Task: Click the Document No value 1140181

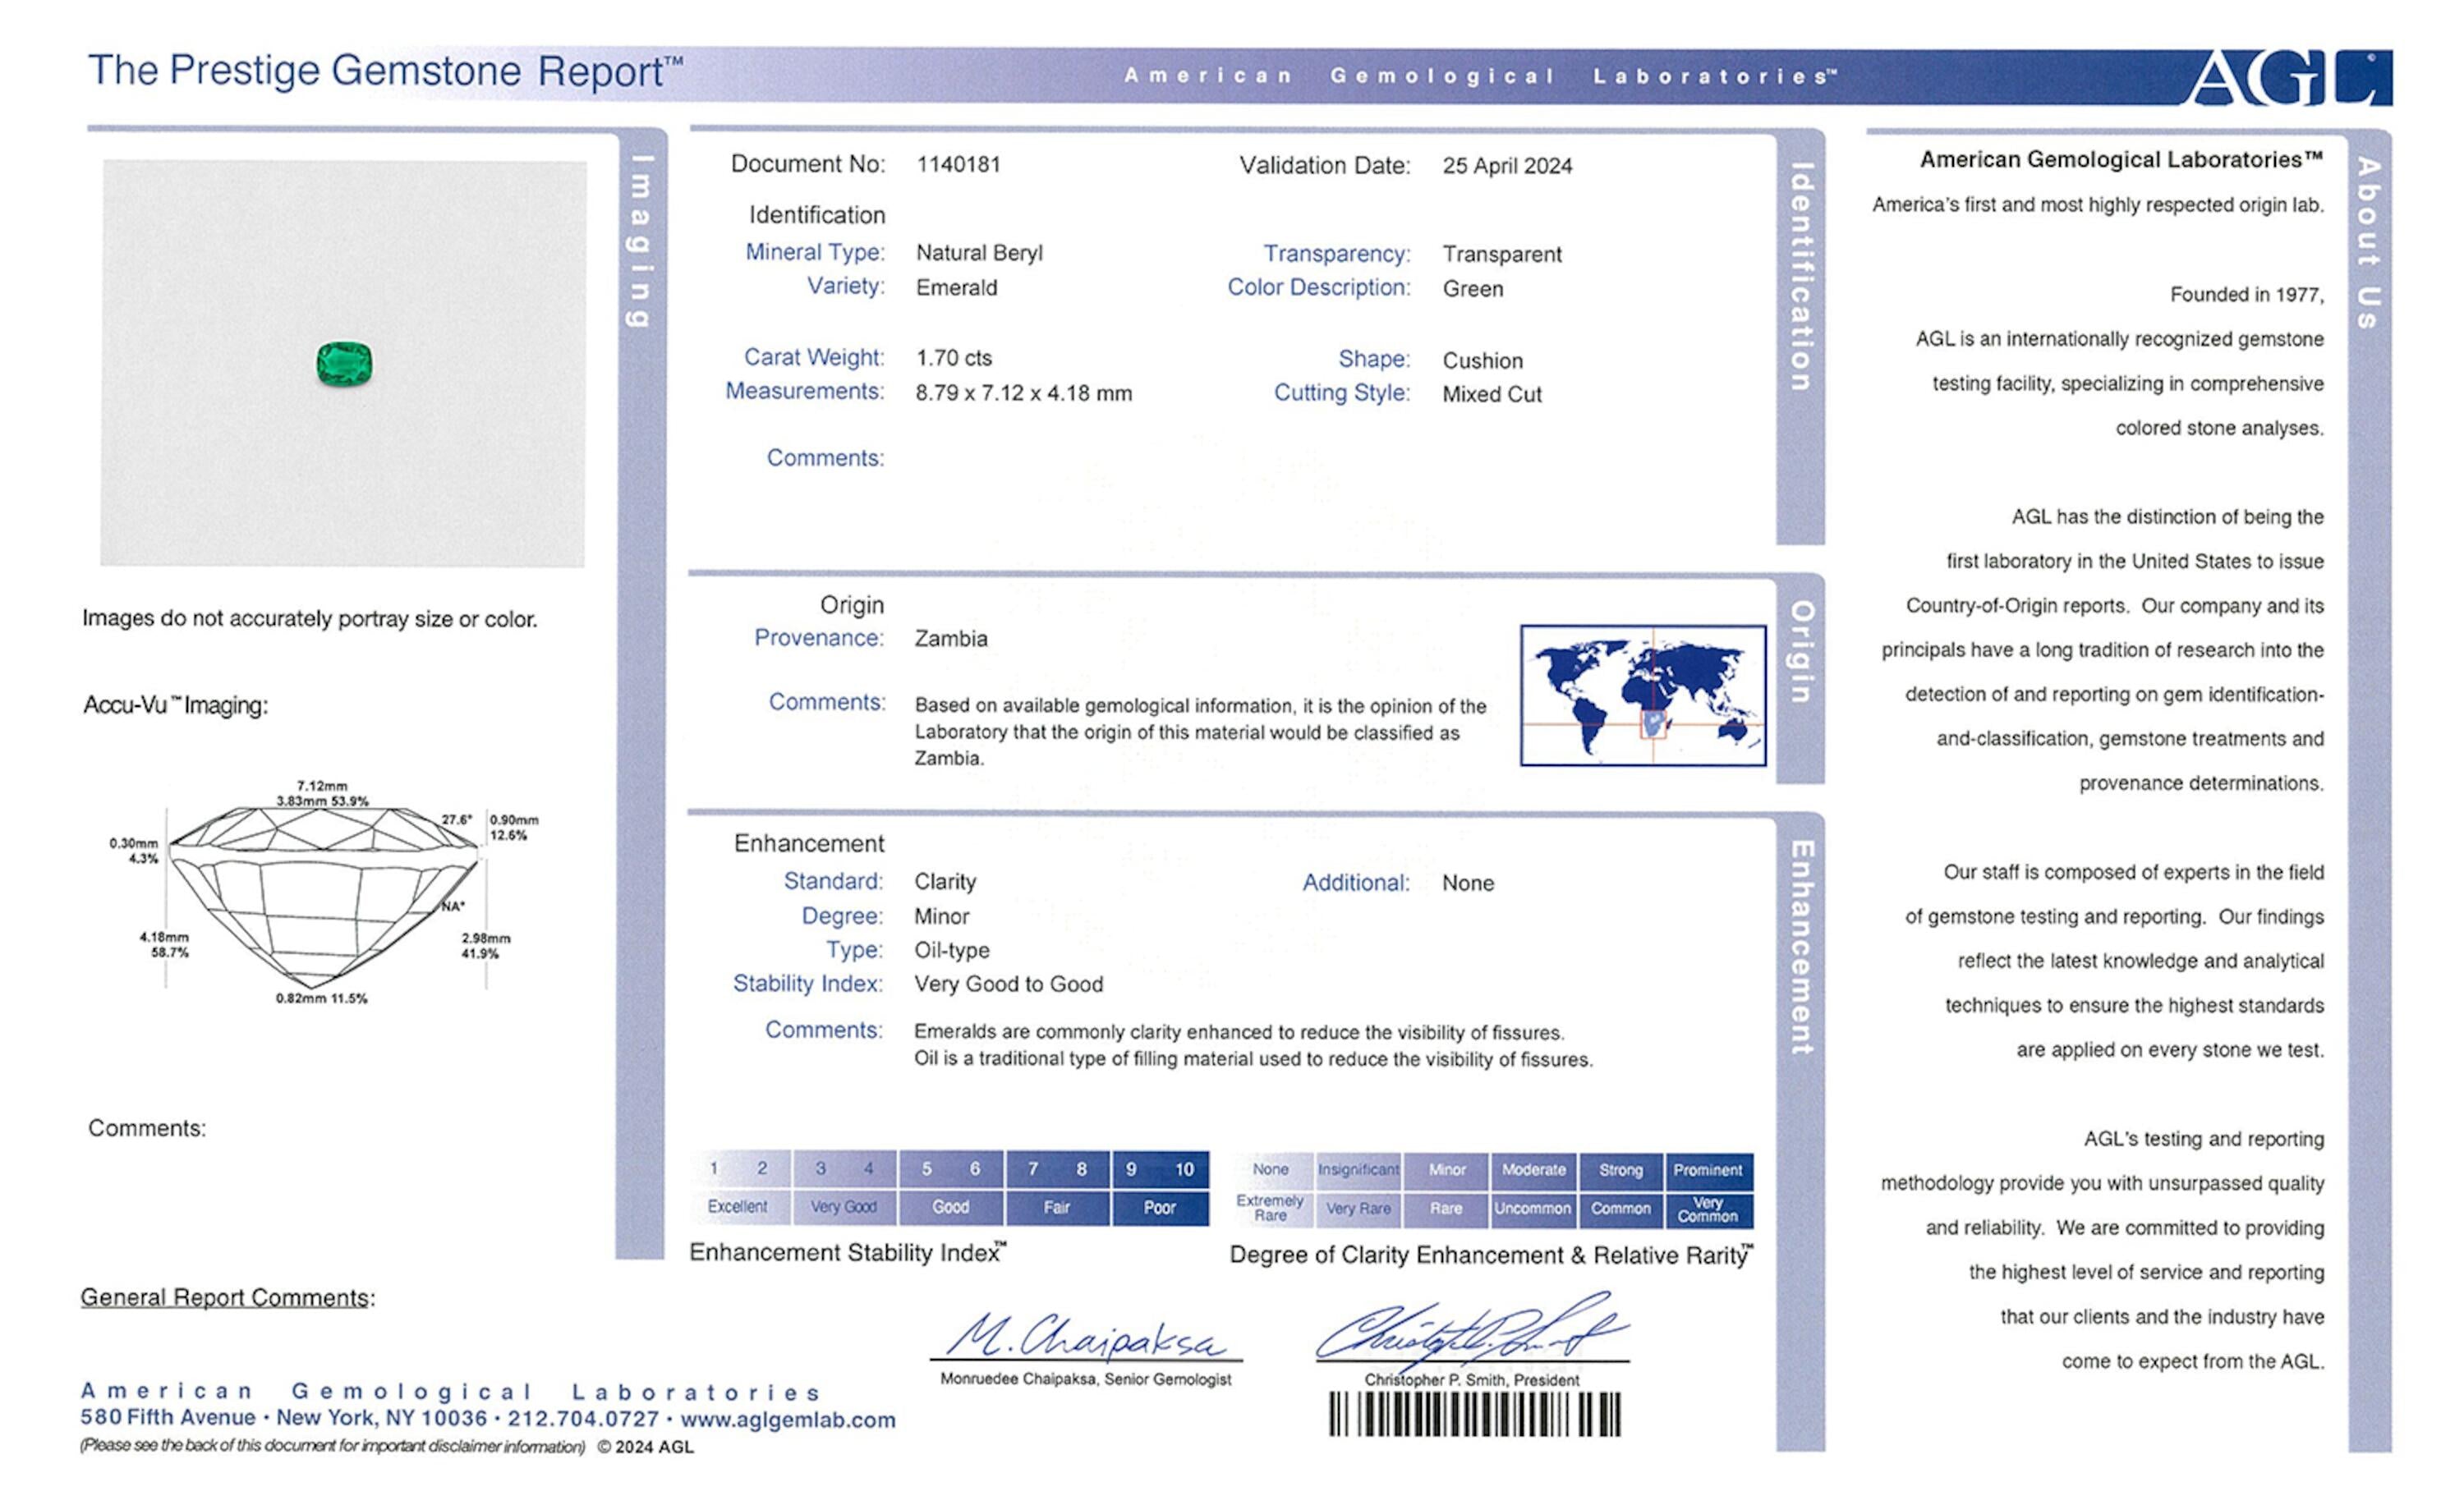Action: (958, 164)
